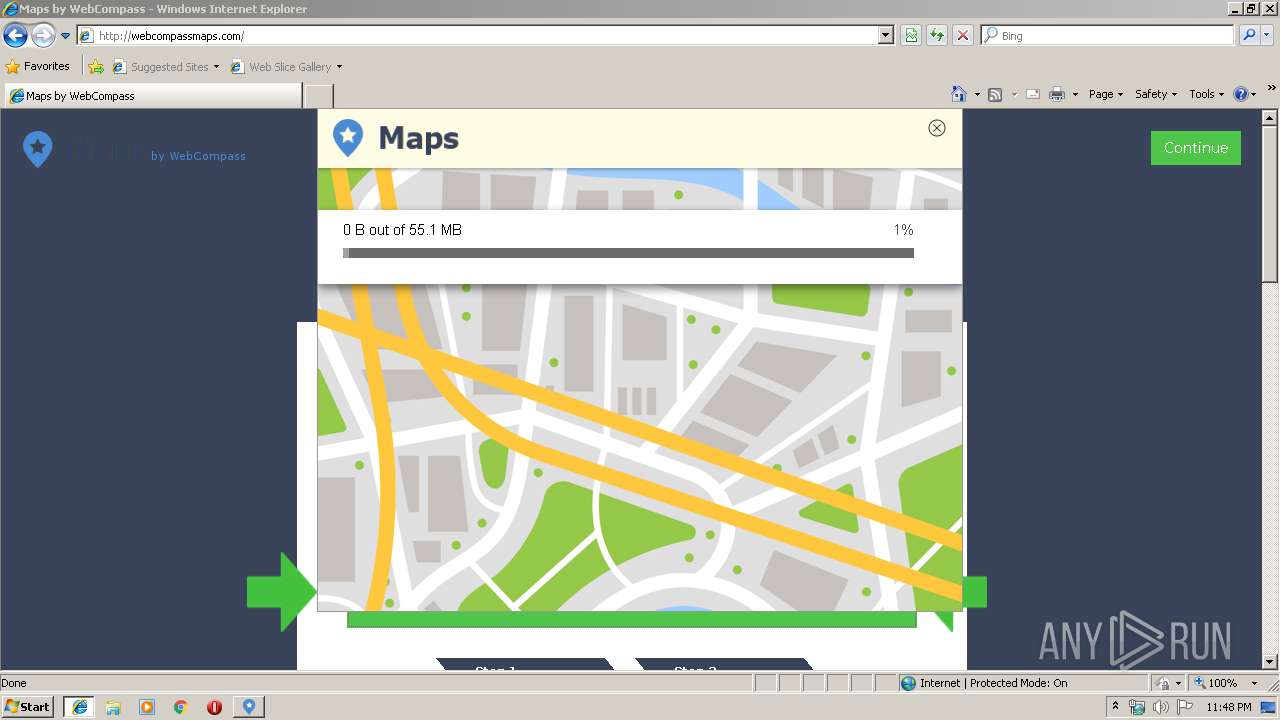
Task: Open the Favorites center
Action: [x=38, y=67]
